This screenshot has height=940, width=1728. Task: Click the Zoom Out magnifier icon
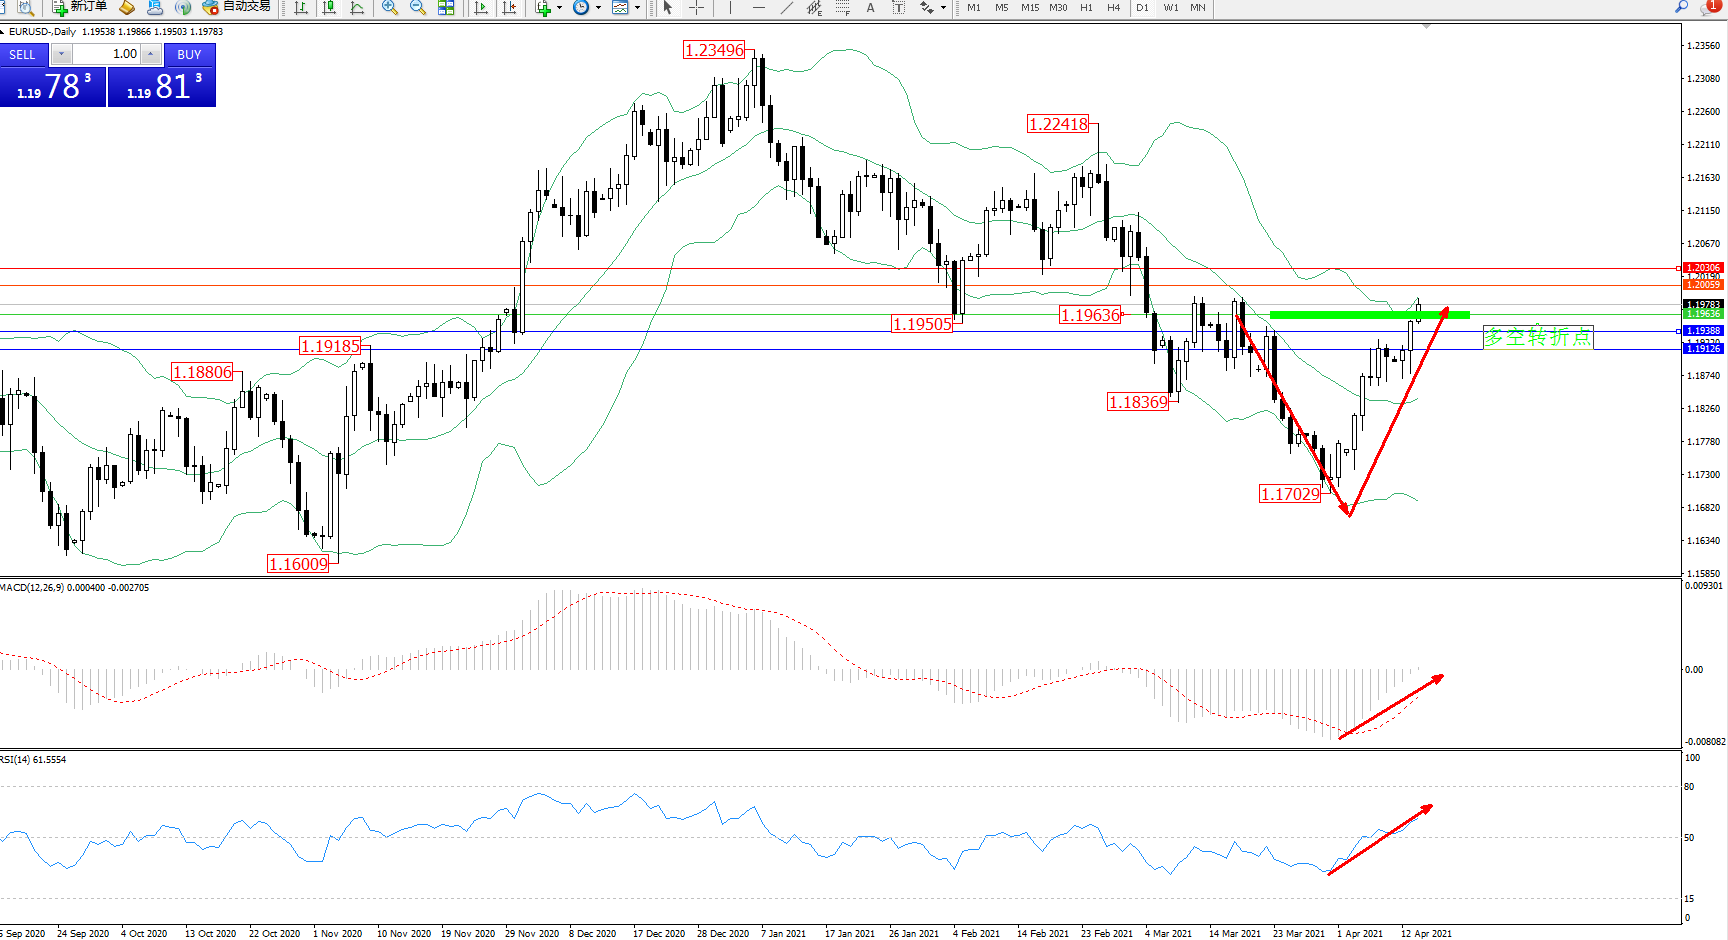[418, 8]
